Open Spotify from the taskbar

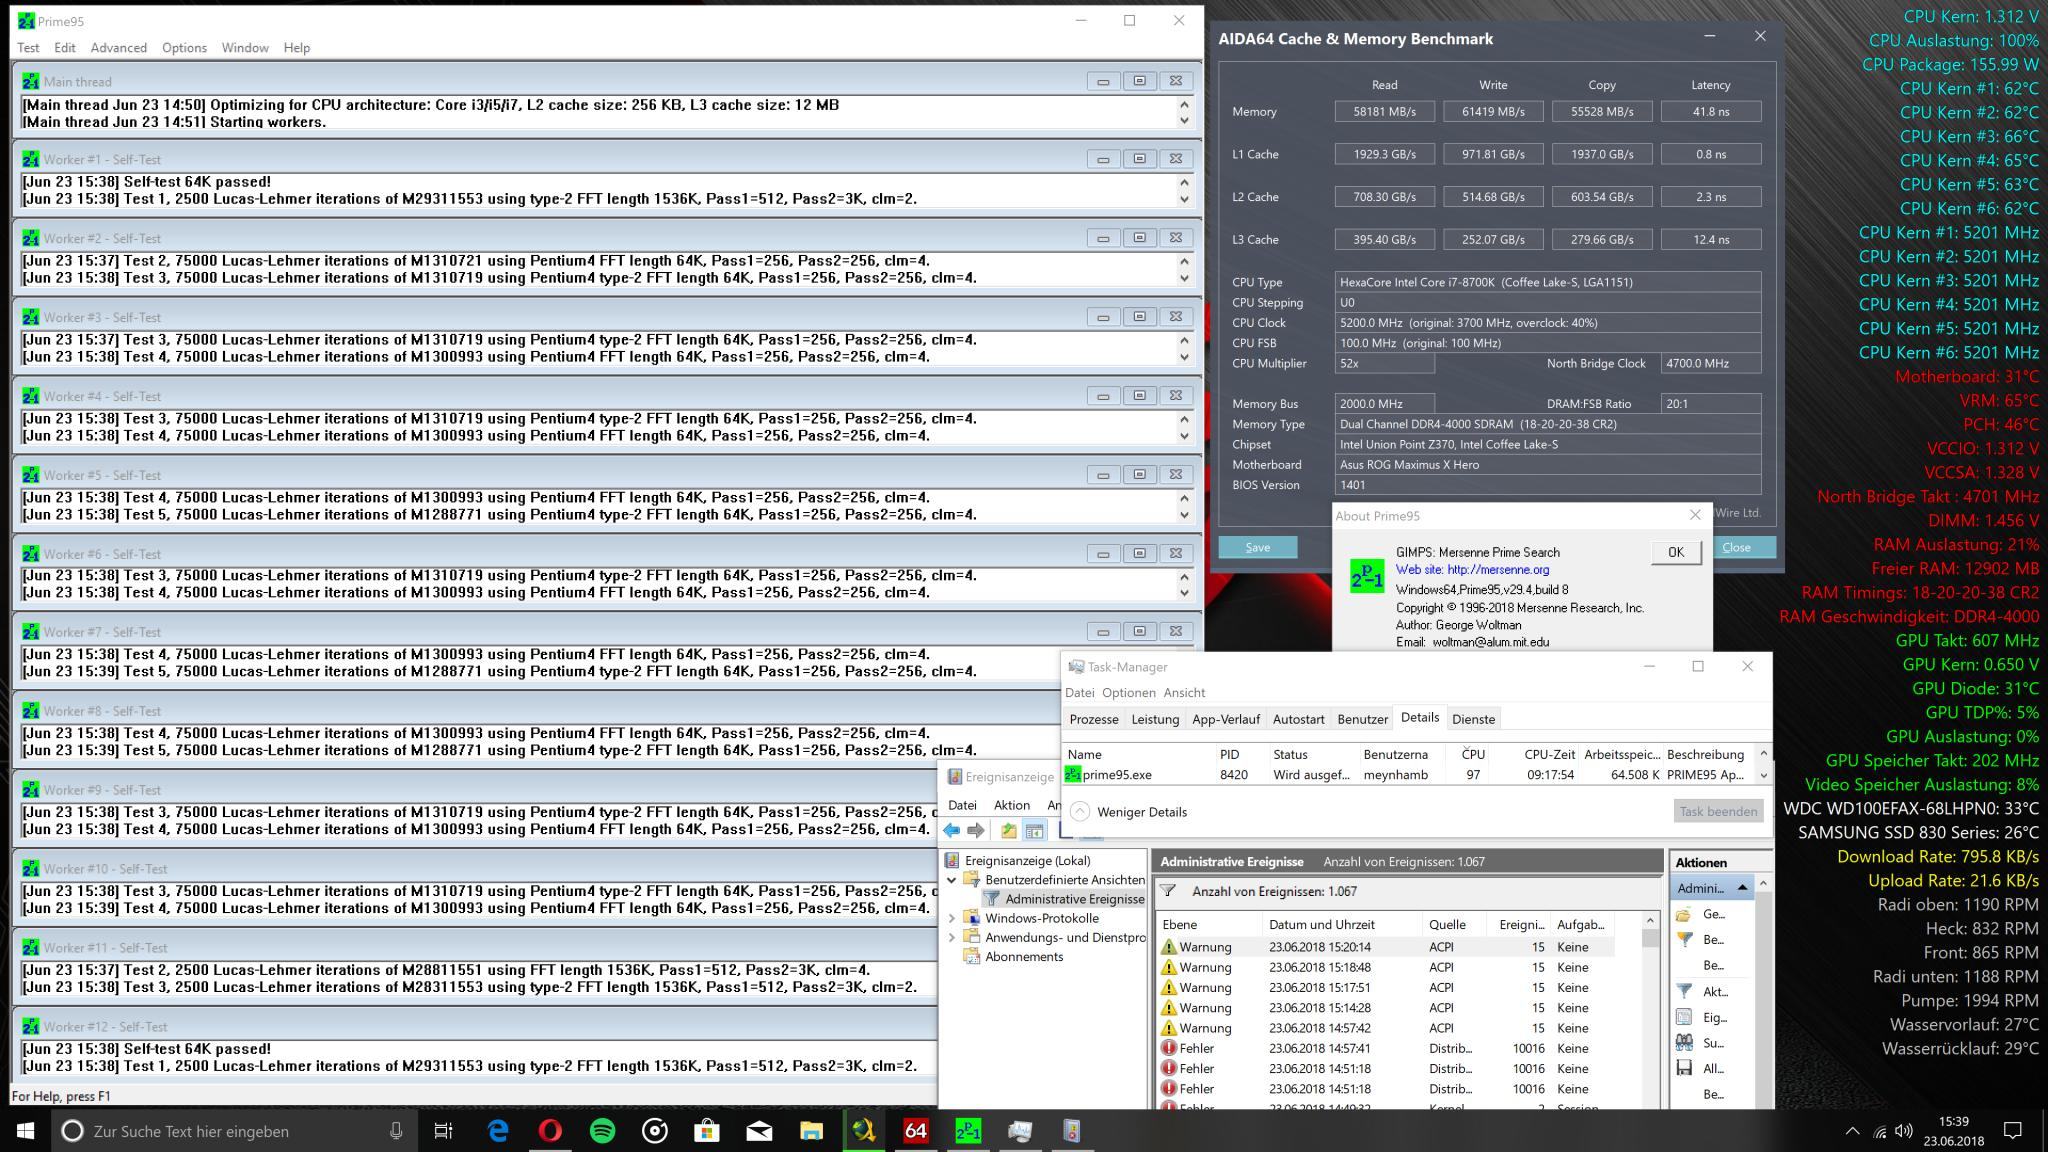pyautogui.click(x=602, y=1131)
